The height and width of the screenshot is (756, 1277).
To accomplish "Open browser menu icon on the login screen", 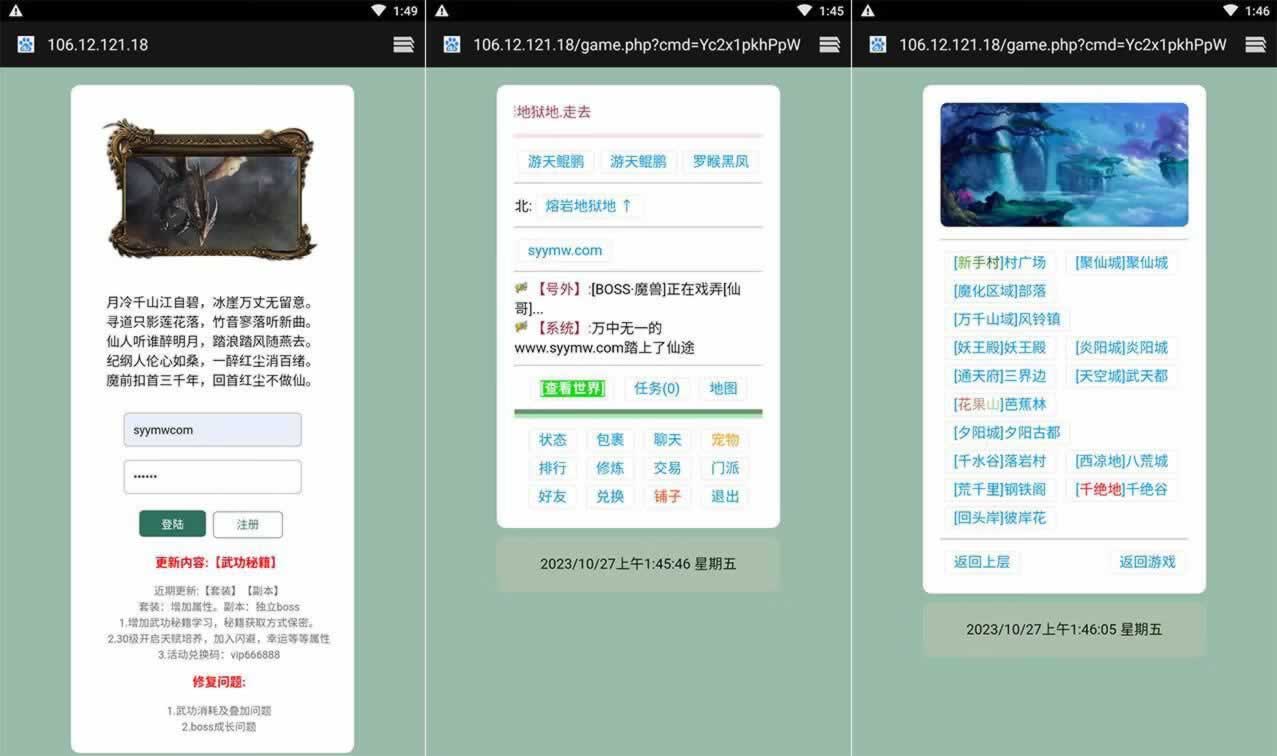I will [403, 44].
